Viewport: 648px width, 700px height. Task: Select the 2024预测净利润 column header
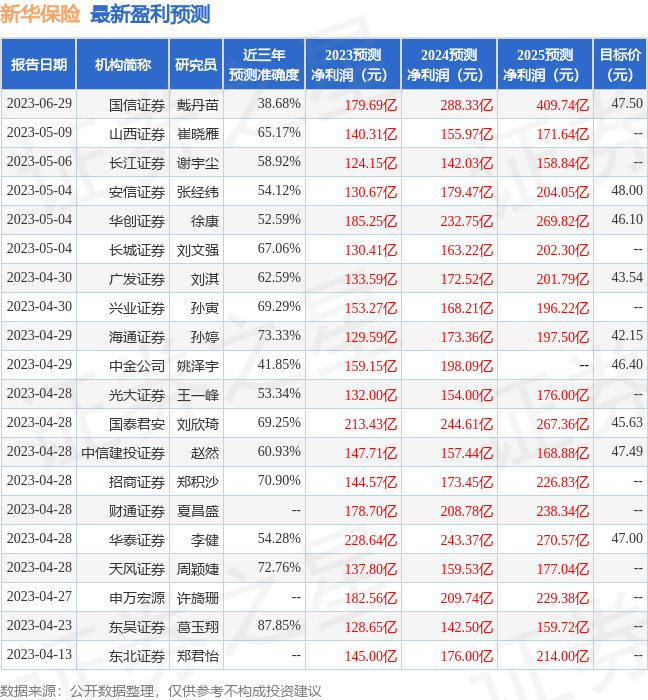(x=449, y=64)
